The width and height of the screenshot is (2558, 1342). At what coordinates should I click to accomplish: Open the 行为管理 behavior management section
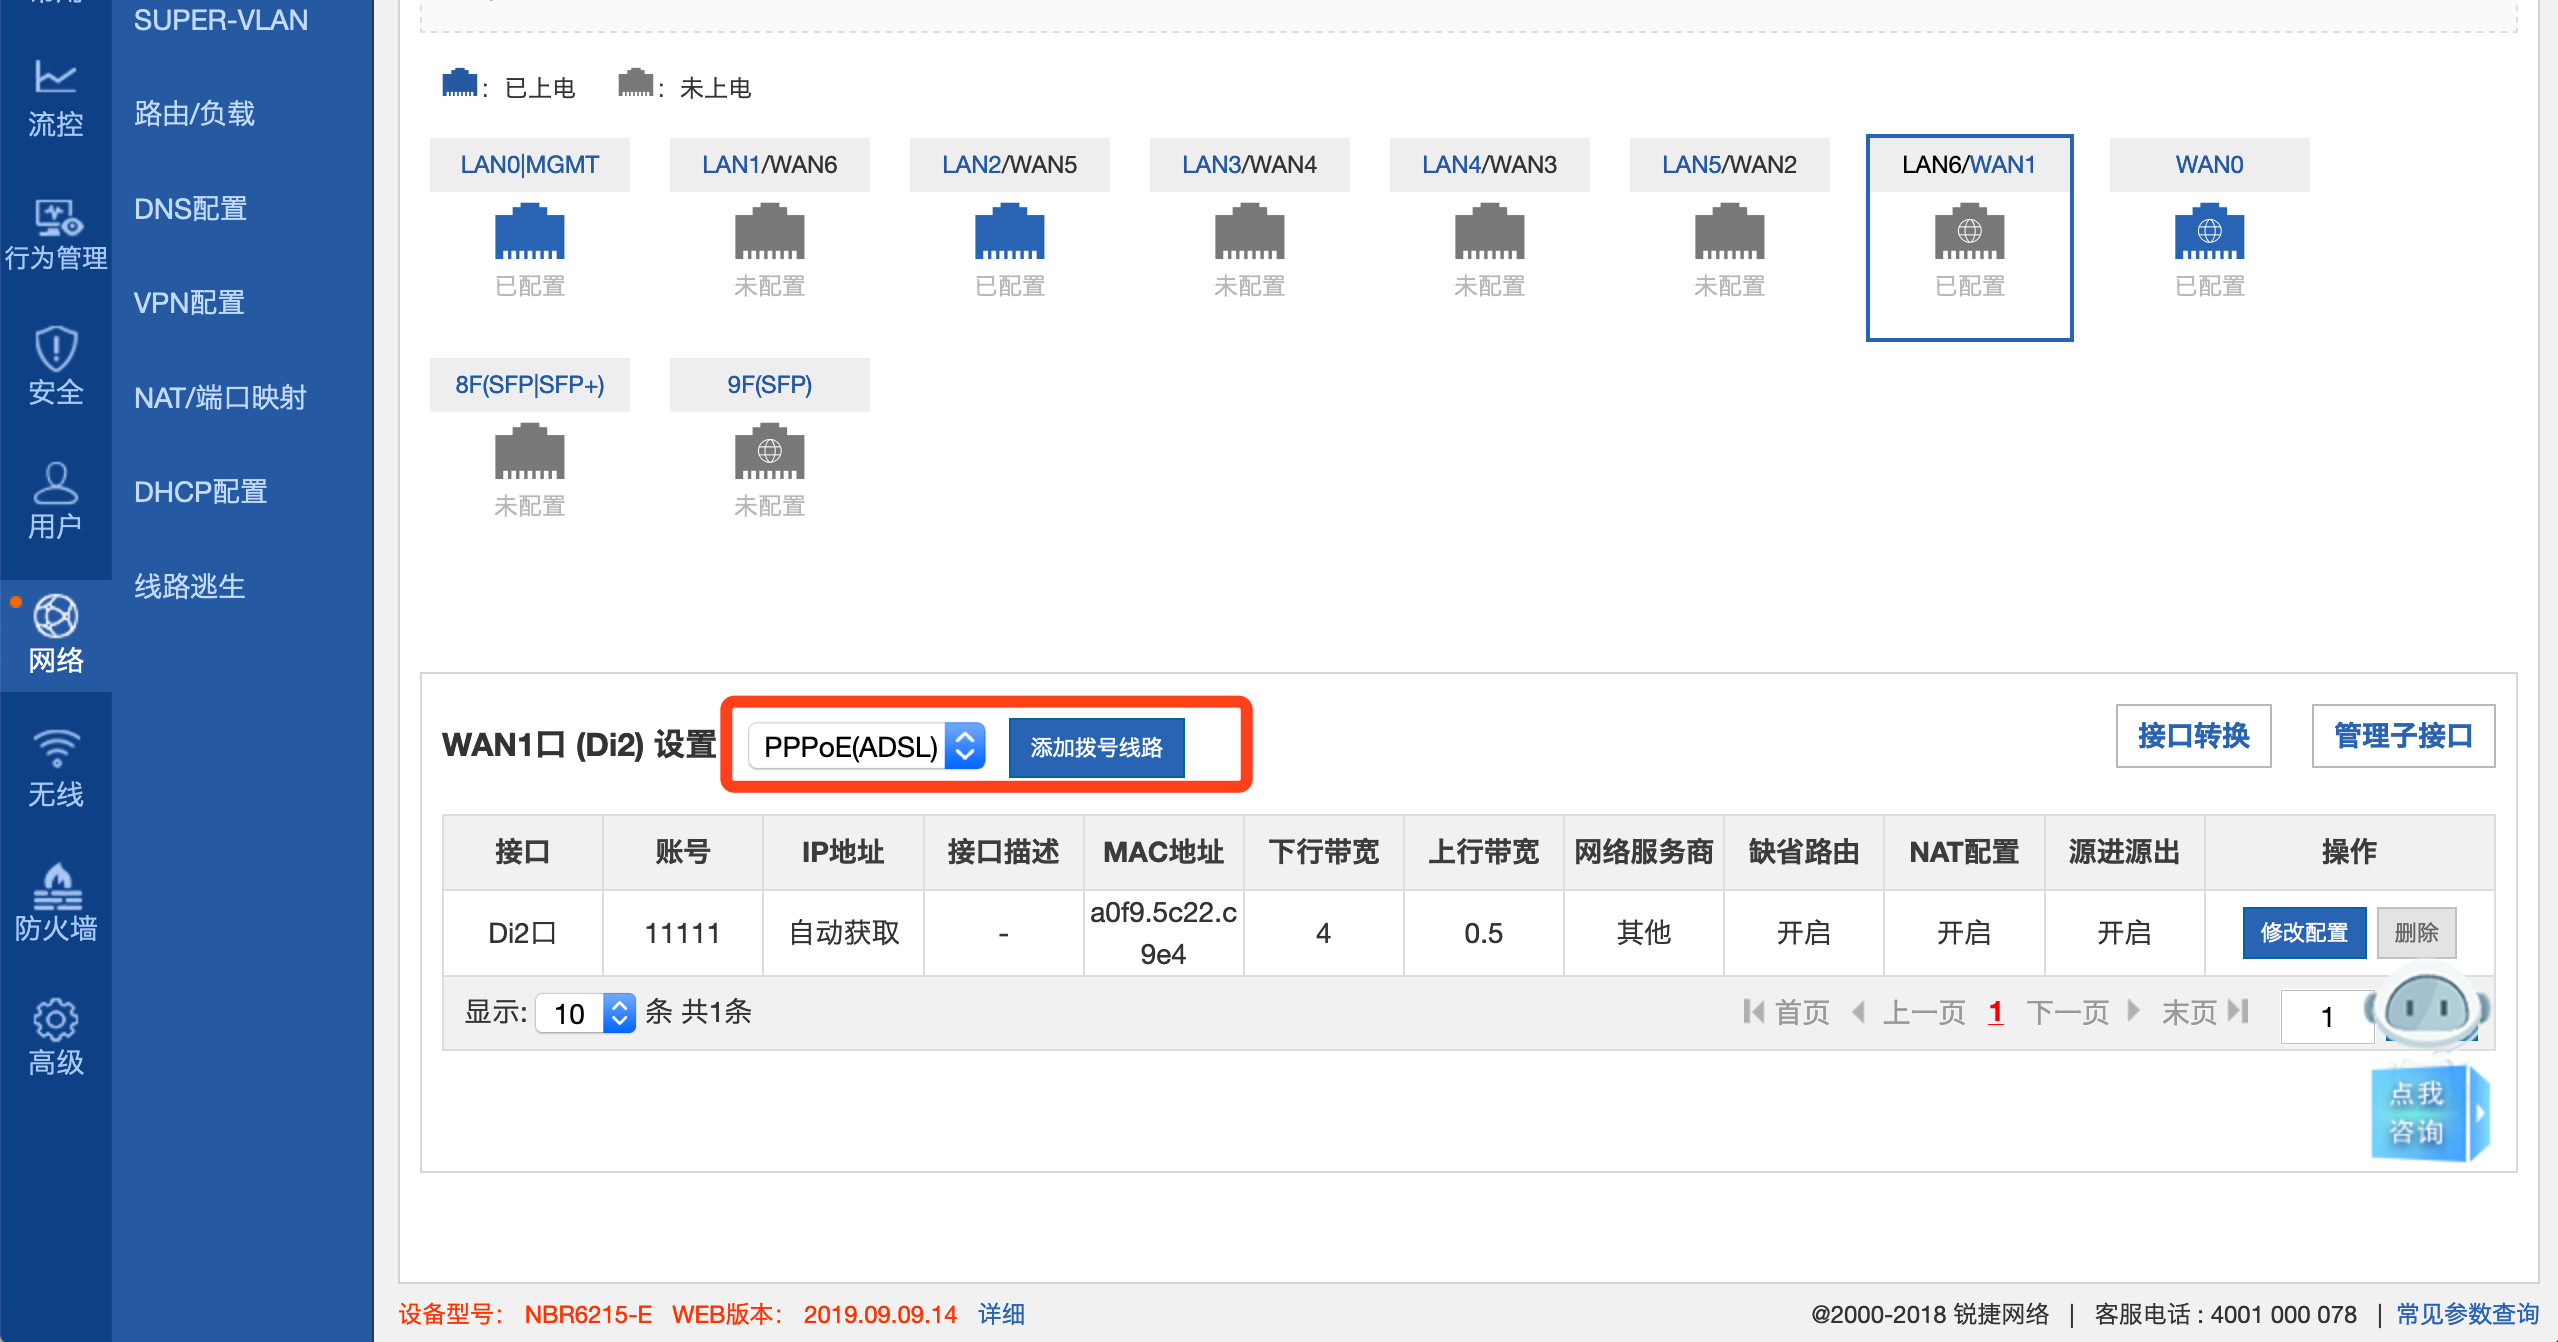click(x=55, y=234)
